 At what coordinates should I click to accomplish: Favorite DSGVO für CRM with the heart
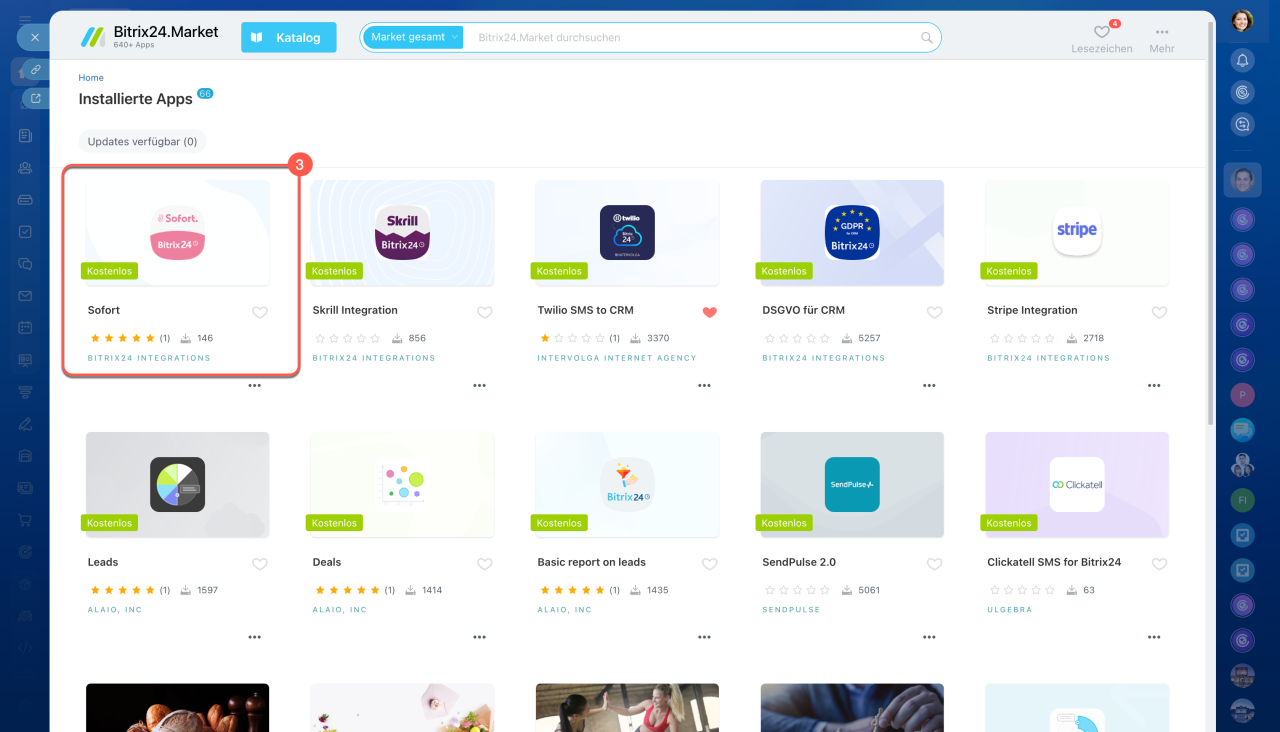pos(935,312)
